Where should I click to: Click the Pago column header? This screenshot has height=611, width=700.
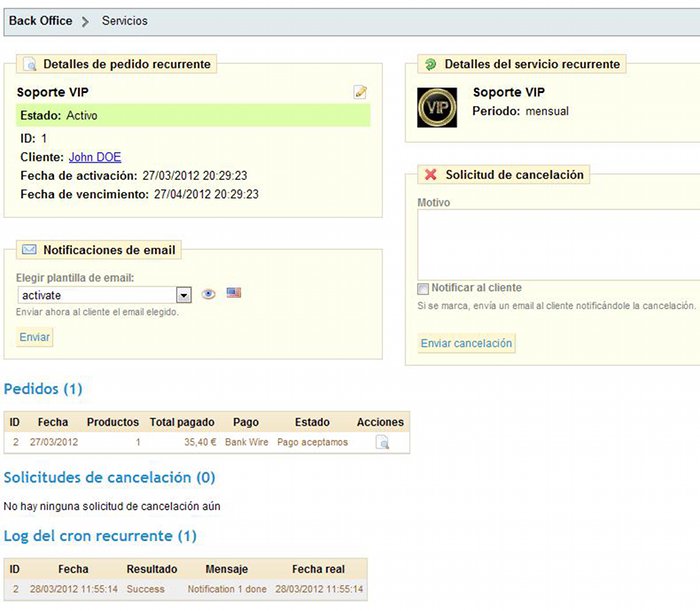point(246,422)
